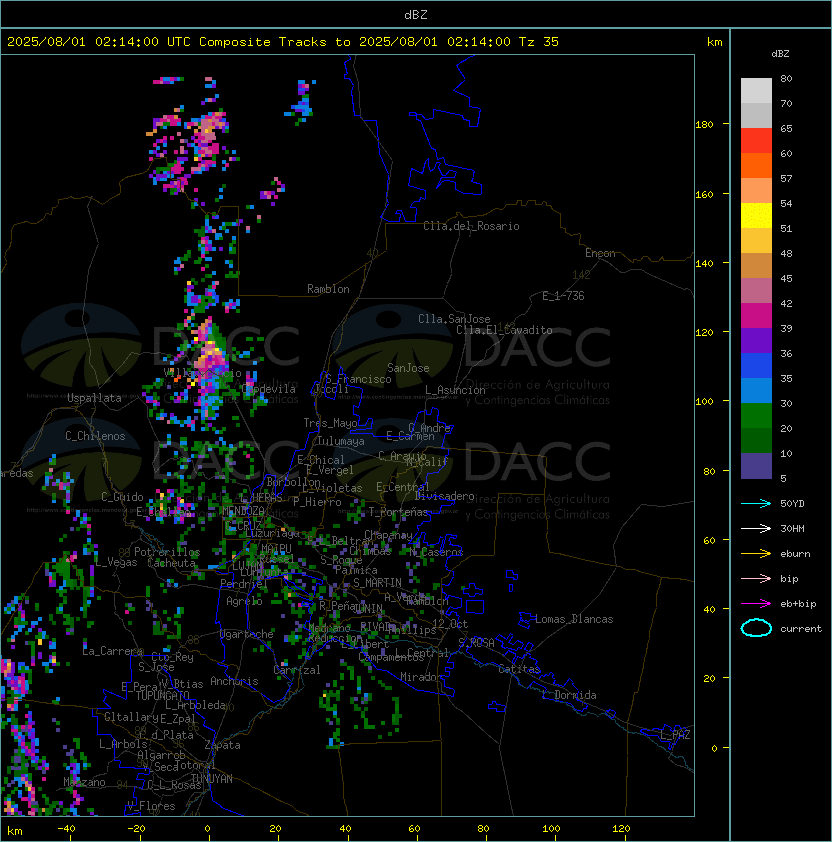Viewport: 832px width, 842px height.
Task: Select the purple swatch in dBZ legend
Action: [x=756, y=340]
